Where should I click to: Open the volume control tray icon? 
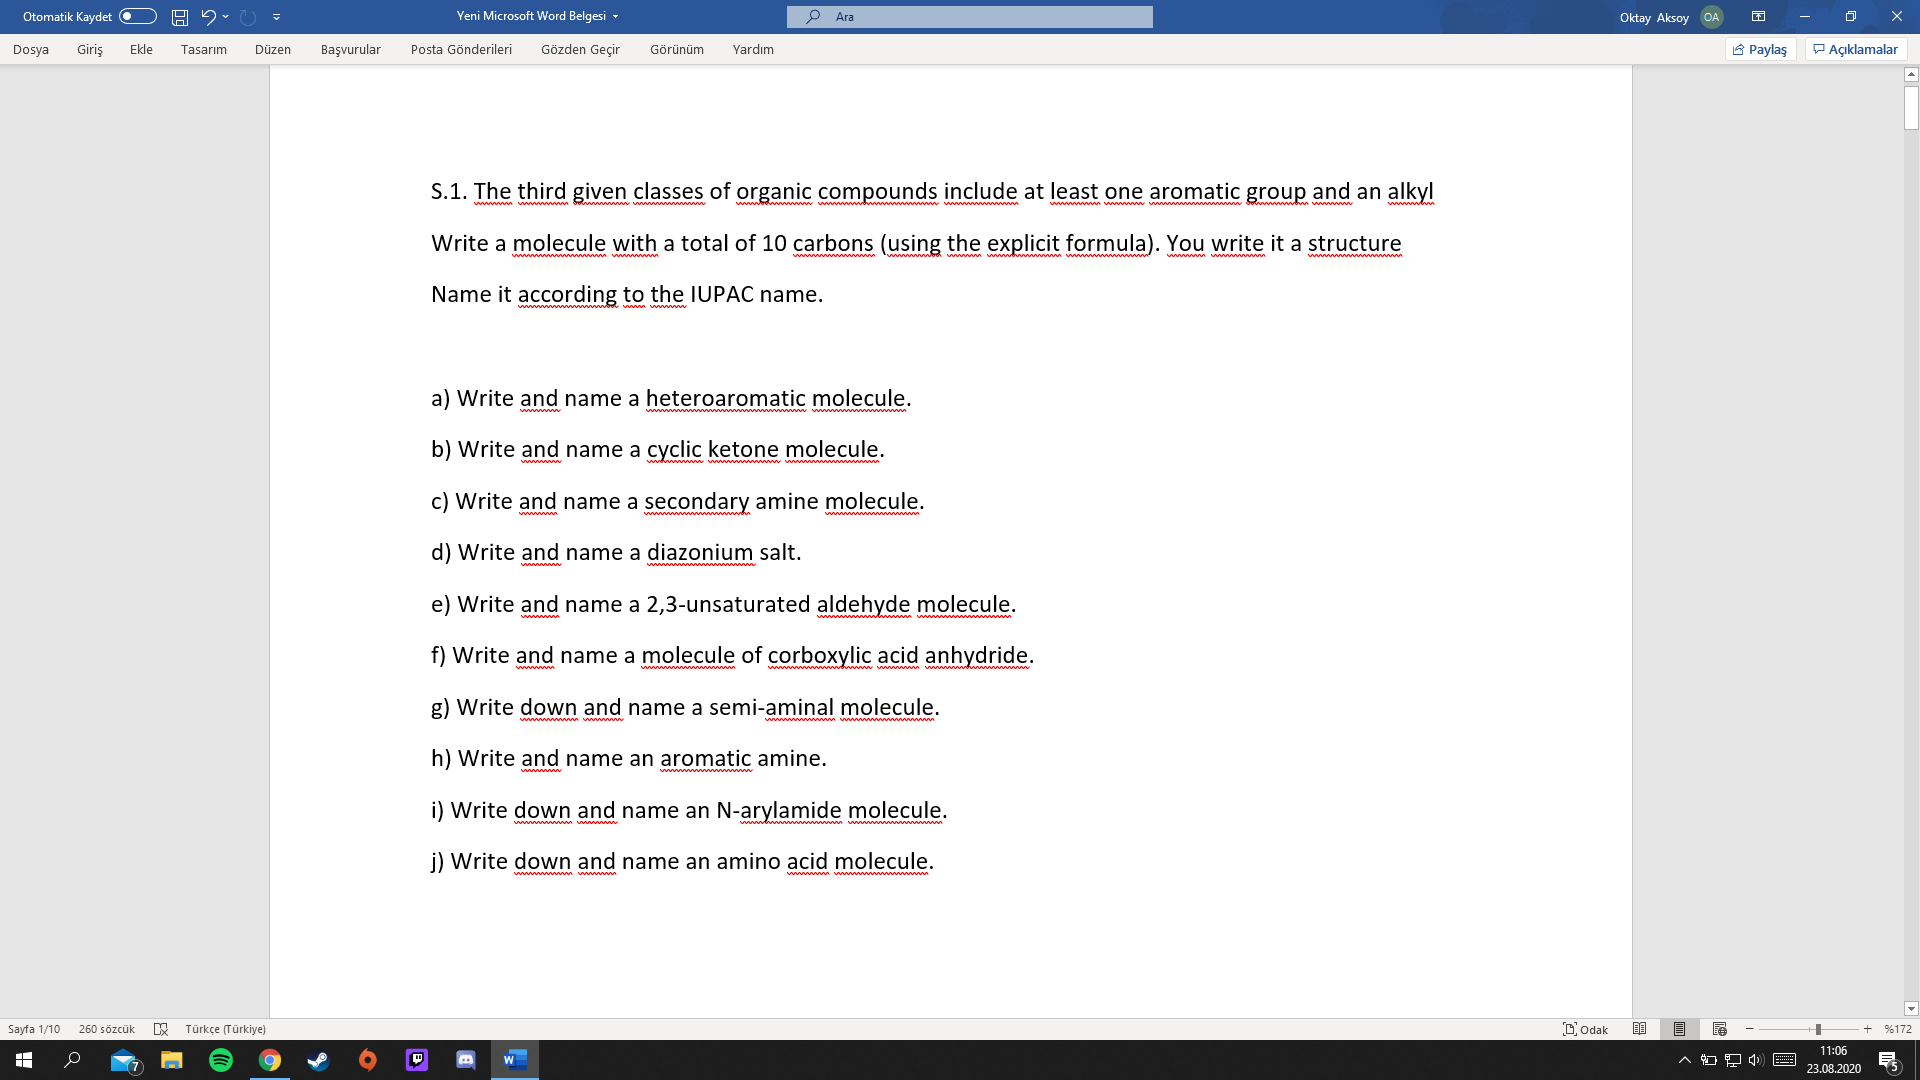point(1757,1060)
